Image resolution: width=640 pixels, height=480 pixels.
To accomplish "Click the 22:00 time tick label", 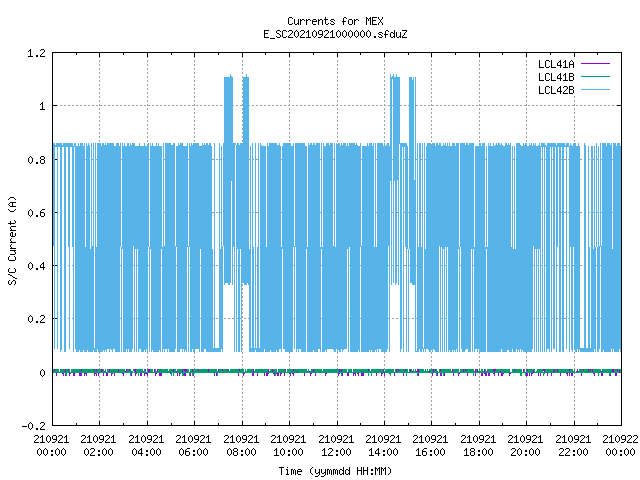I will [573, 453].
